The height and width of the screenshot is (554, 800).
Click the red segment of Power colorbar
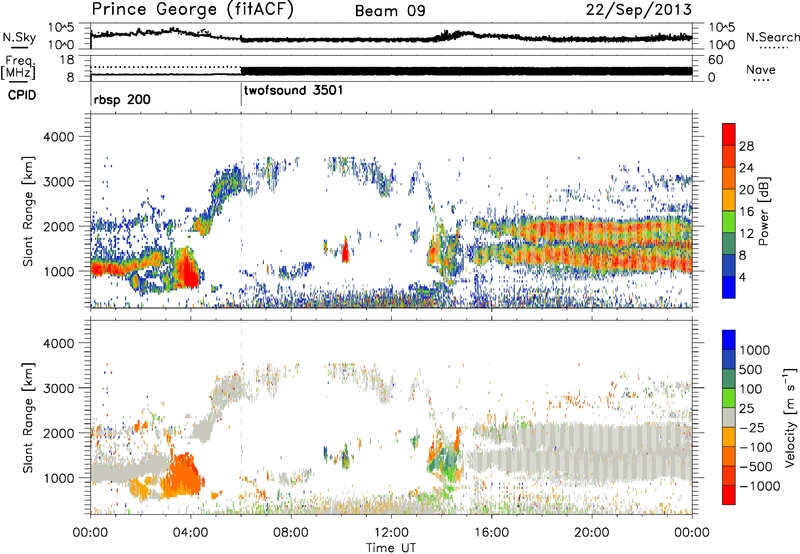coord(729,135)
